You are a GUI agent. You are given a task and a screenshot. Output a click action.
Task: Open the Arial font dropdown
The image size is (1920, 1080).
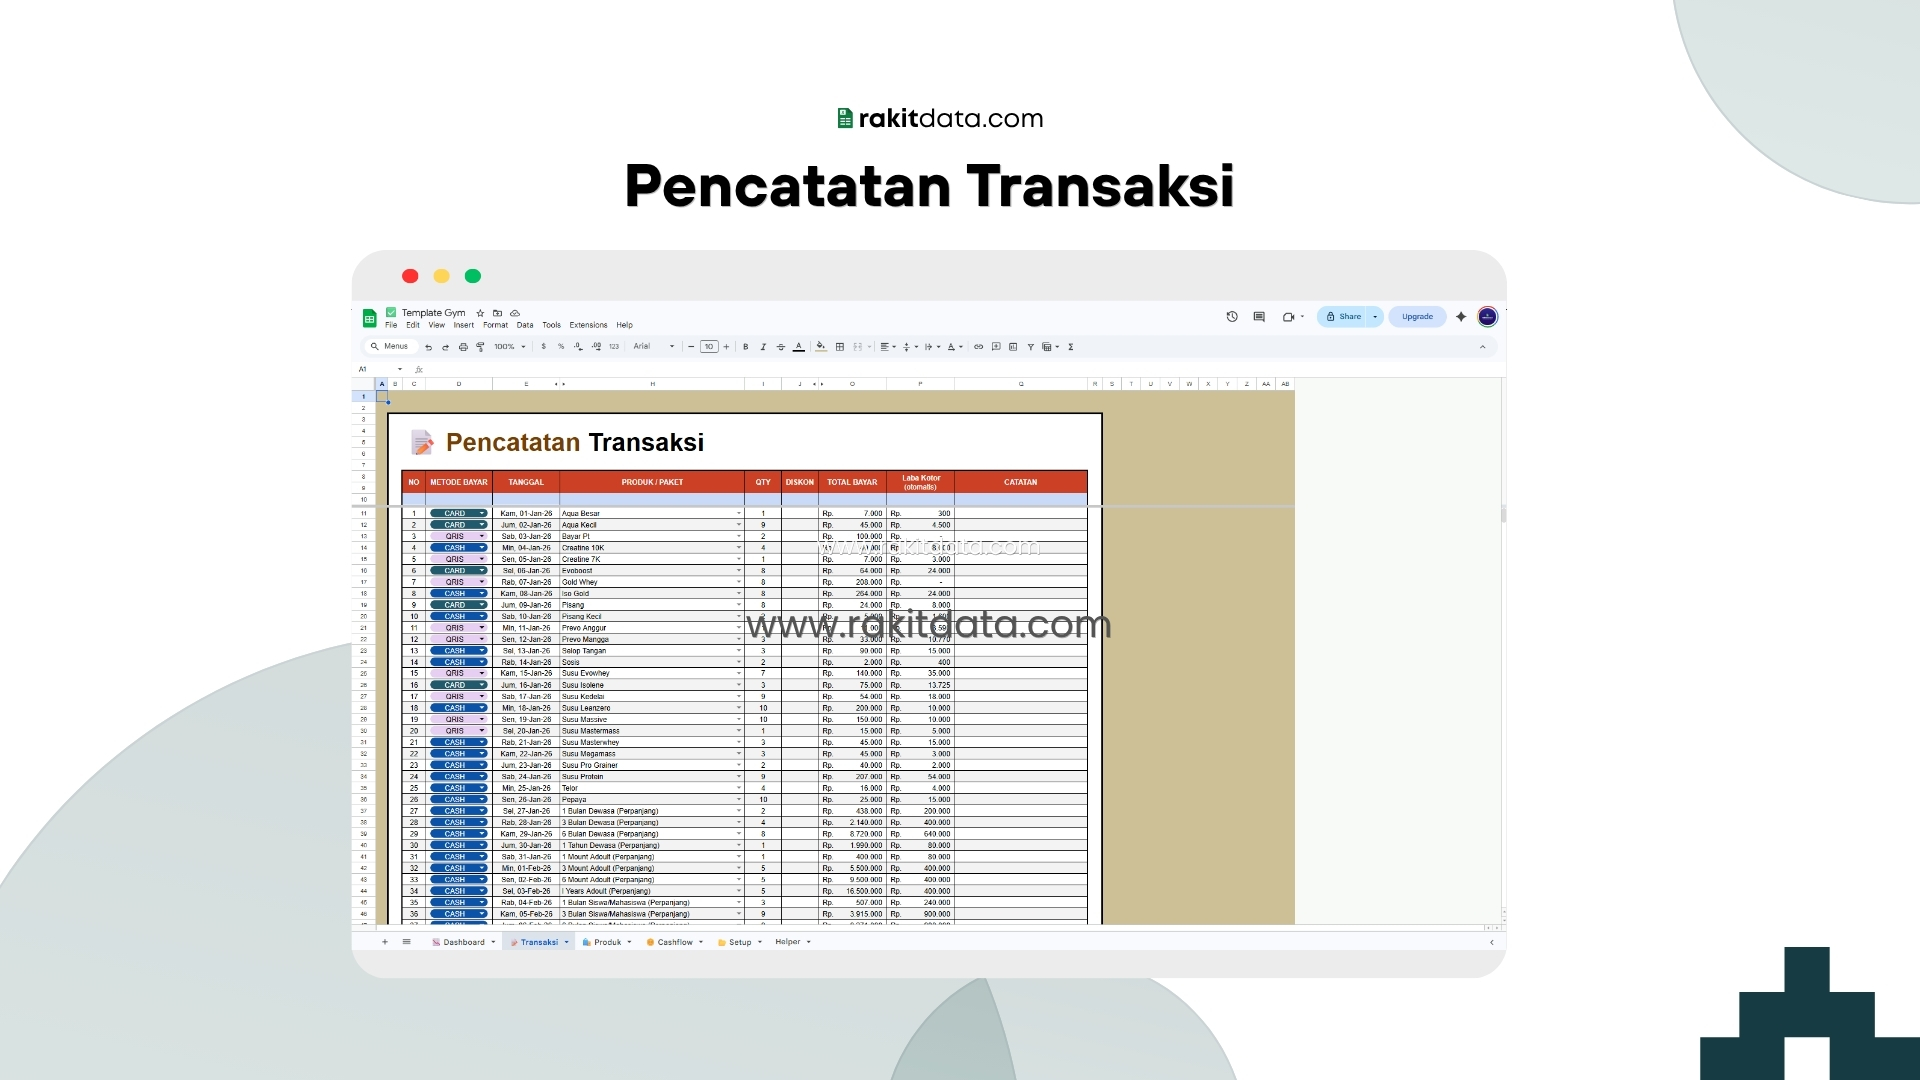pyautogui.click(x=654, y=347)
